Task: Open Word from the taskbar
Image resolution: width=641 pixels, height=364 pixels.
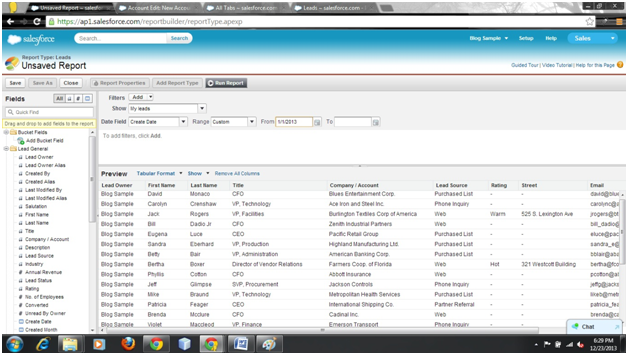Action: [241, 344]
